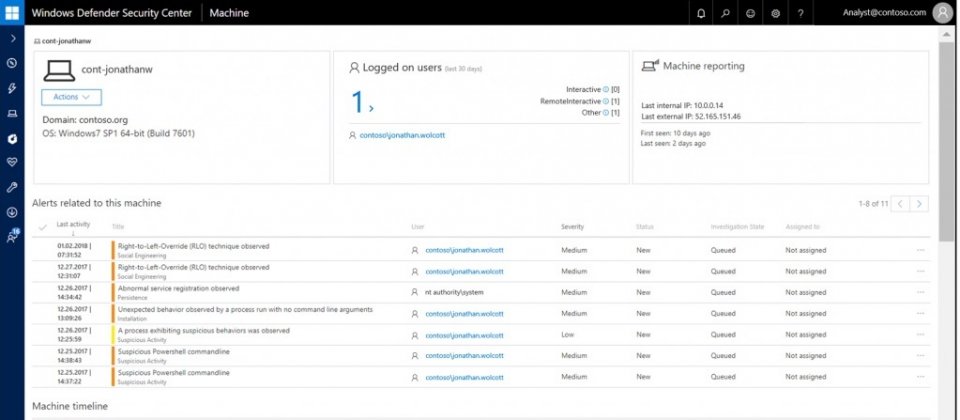
Task: Sort alerts by Last activity column
Action: point(73,225)
